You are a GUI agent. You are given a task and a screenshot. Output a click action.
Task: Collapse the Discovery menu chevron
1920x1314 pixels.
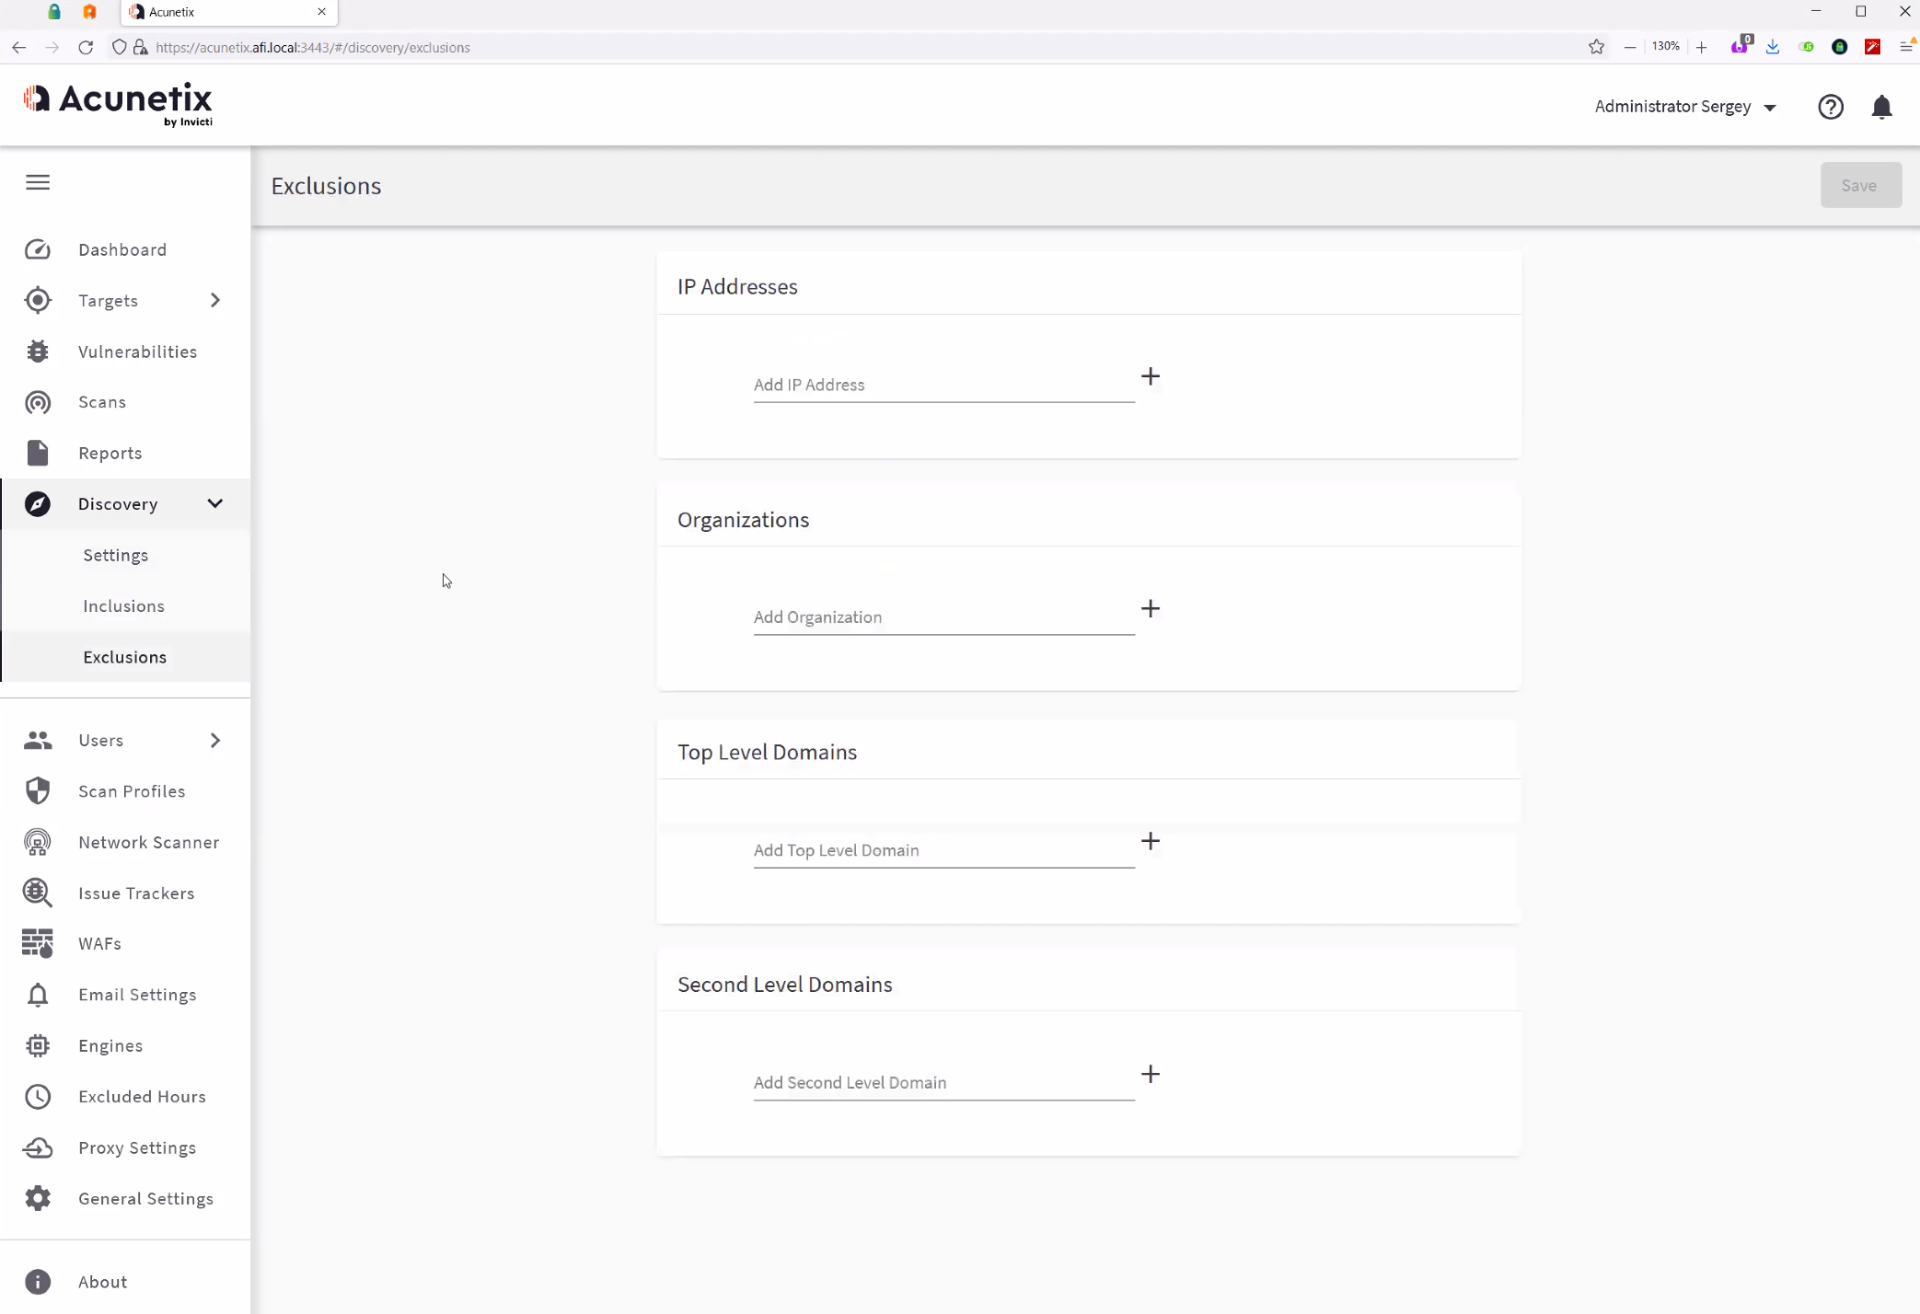(215, 503)
